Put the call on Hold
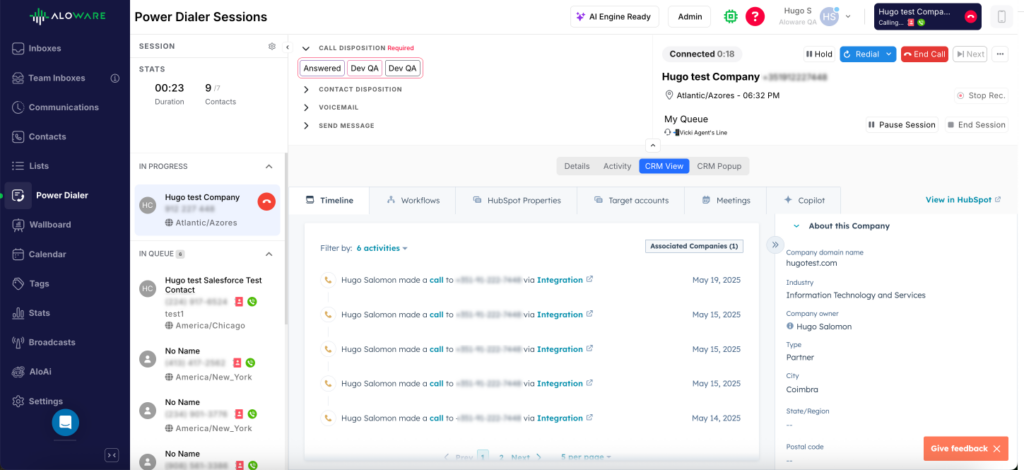The height and width of the screenshot is (470, 1024). 819,54
